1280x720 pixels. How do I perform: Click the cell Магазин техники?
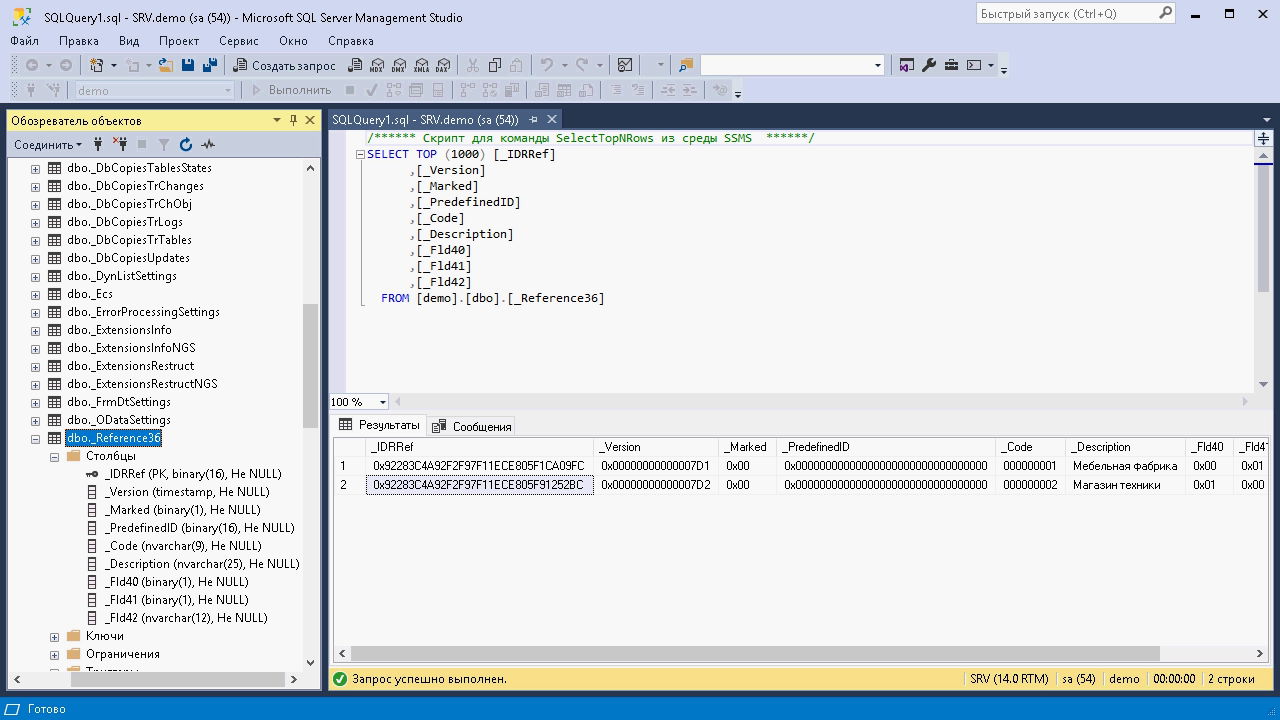pos(1125,485)
